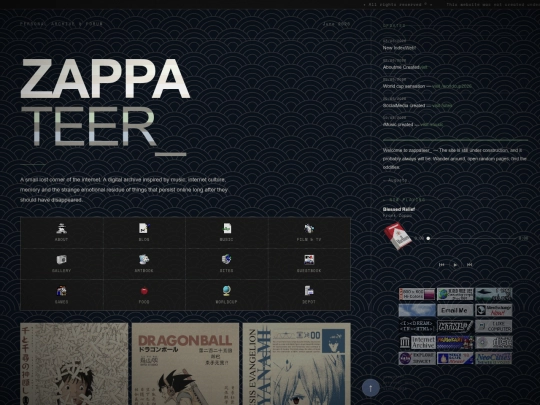Open the Games section icon

tap(61, 291)
